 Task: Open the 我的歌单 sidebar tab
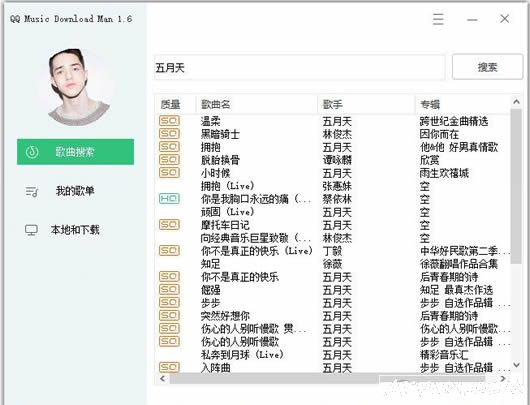point(75,191)
